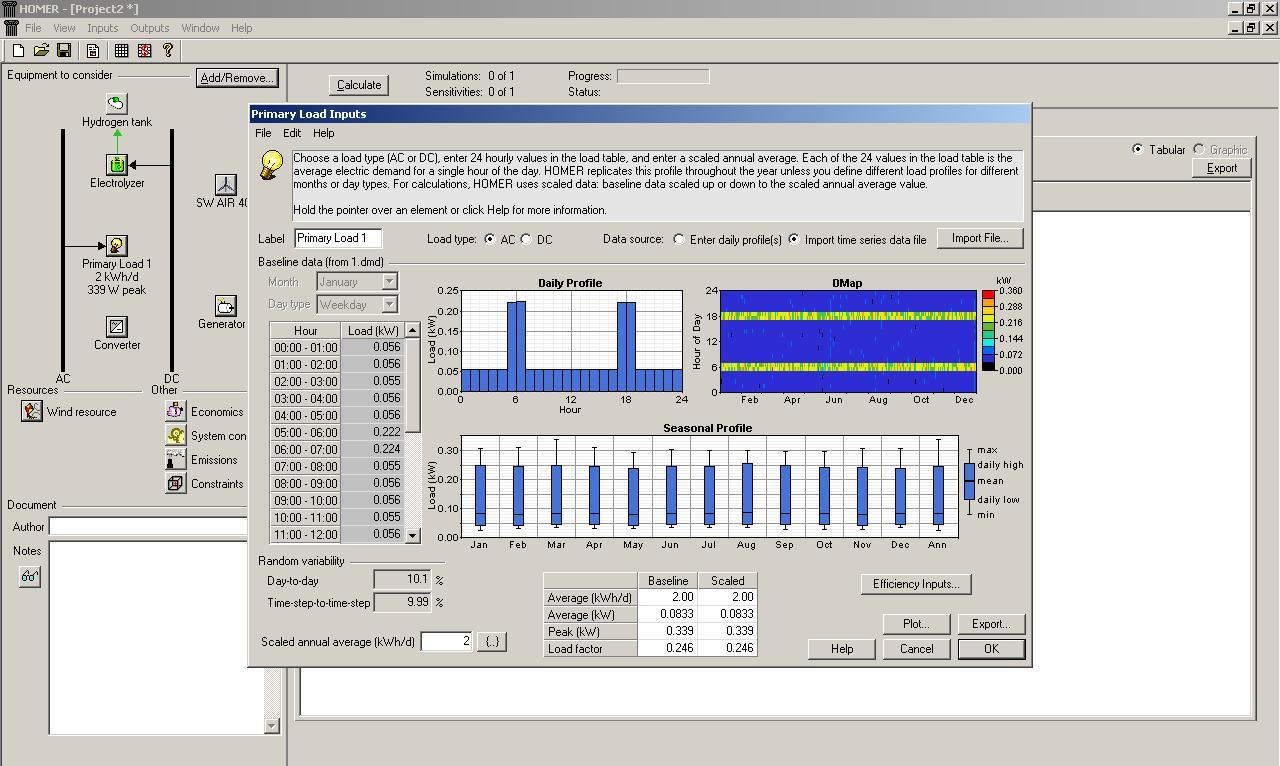Click the Add/Remove equipment button
The width and height of the screenshot is (1280, 766).
pyautogui.click(x=237, y=78)
